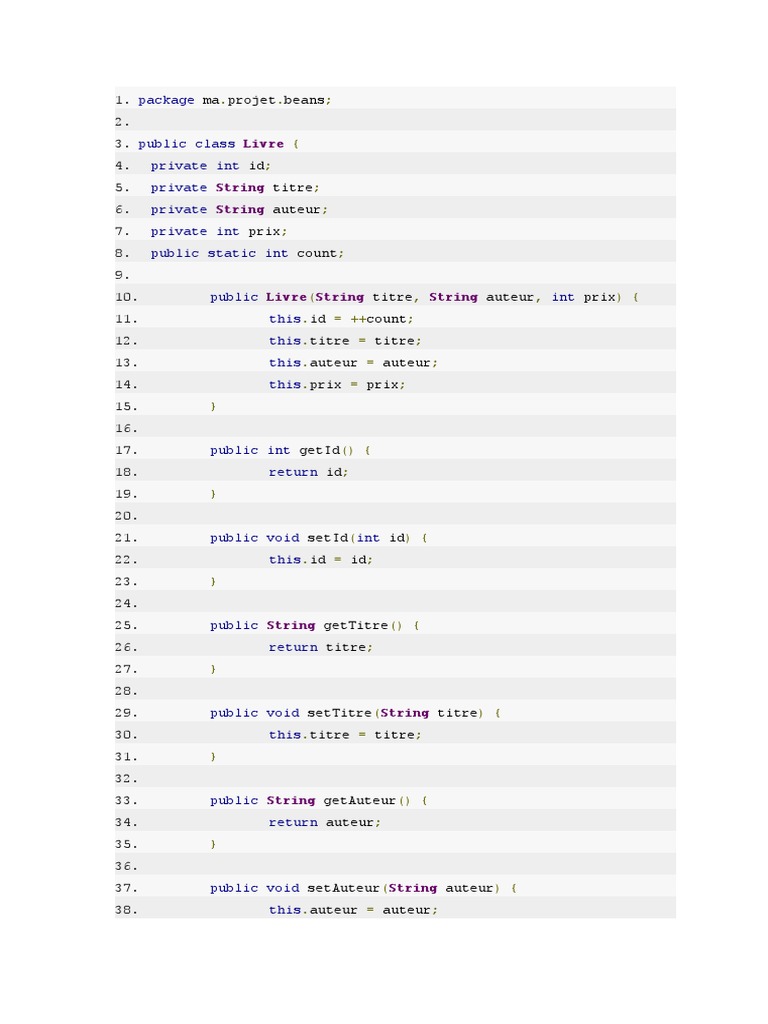768x1024 pixels.
Task: Click 'private int id;' field line
Action: point(210,166)
